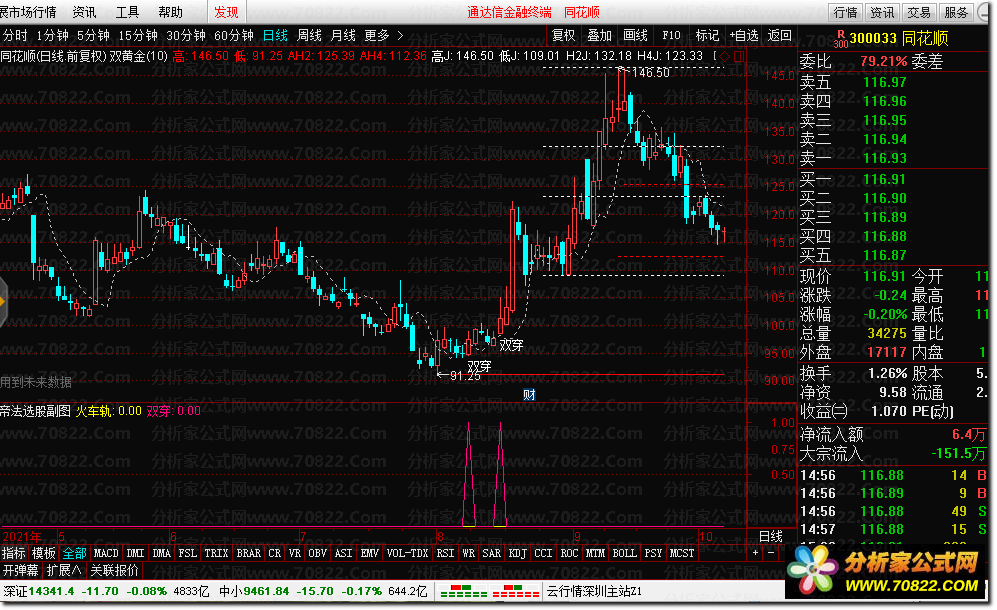Add stock via +自选 button

pyautogui.click(x=744, y=36)
